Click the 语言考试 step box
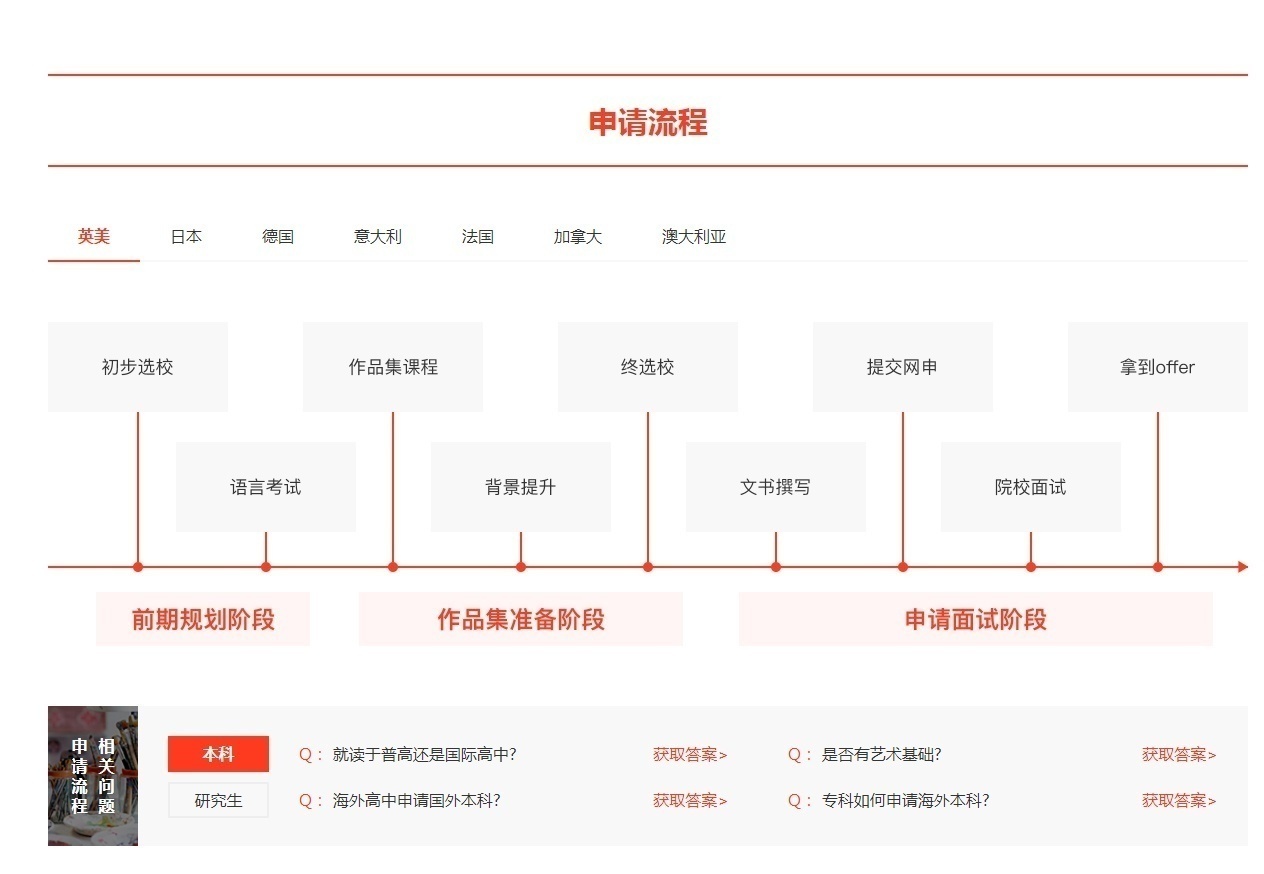The width and height of the screenshot is (1264, 874). (x=266, y=487)
